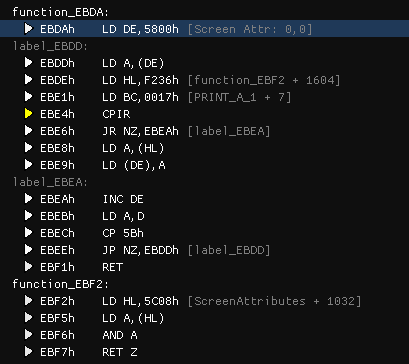Click the arrow marker beside EBDAh
409x364 pixels.
pos(29,29)
